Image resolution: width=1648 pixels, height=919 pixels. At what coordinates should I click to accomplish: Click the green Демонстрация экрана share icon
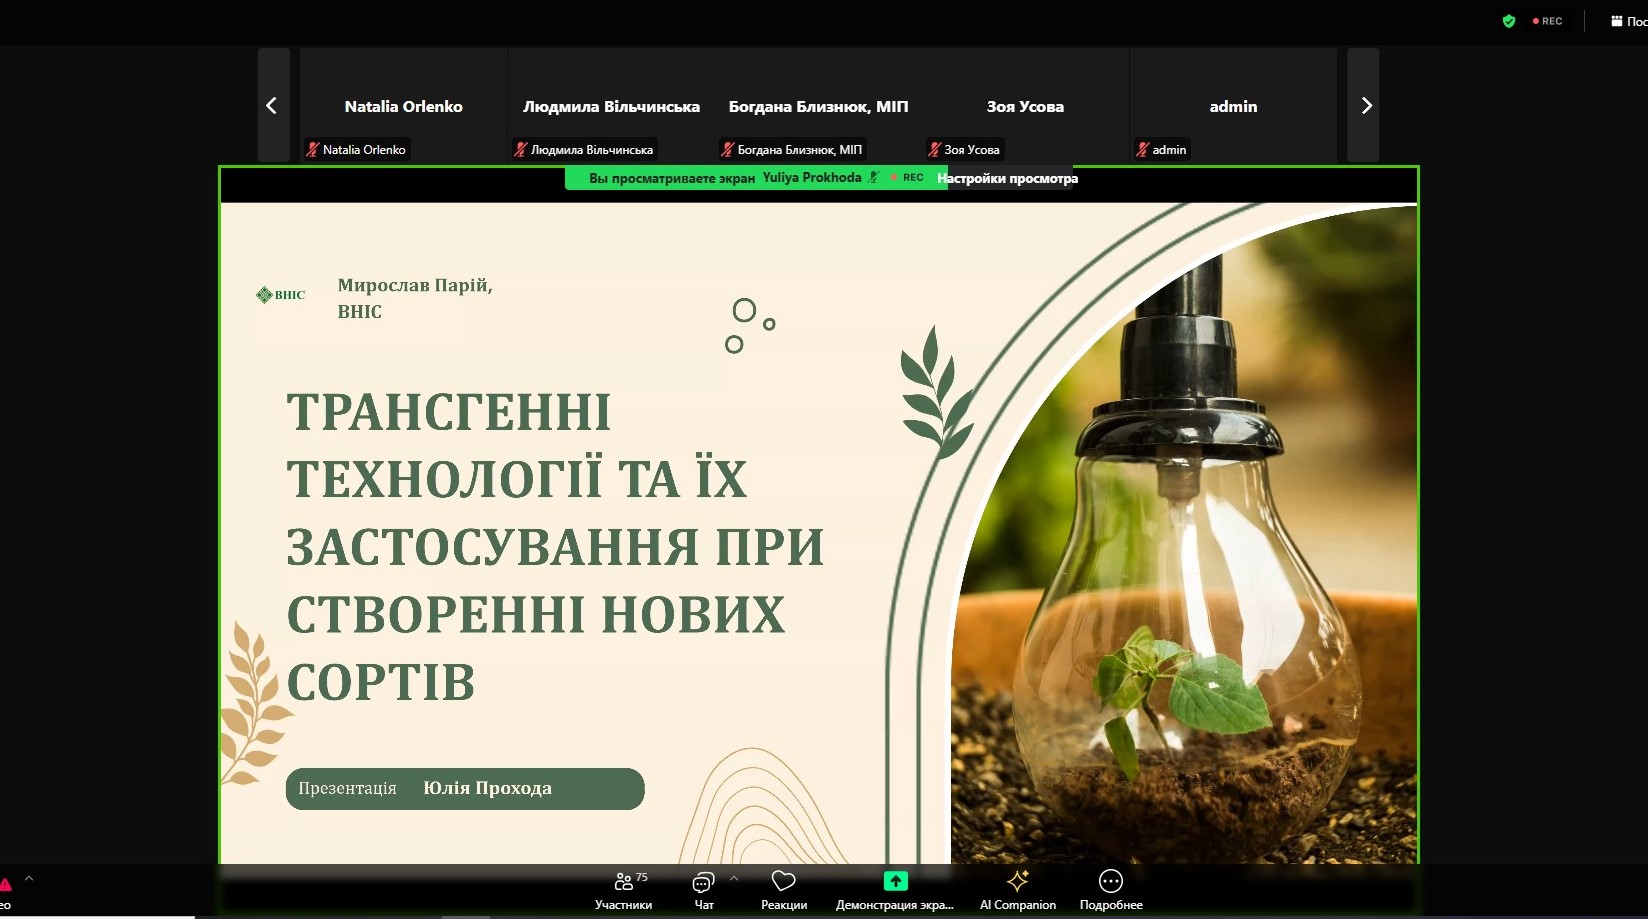coord(895,881)
